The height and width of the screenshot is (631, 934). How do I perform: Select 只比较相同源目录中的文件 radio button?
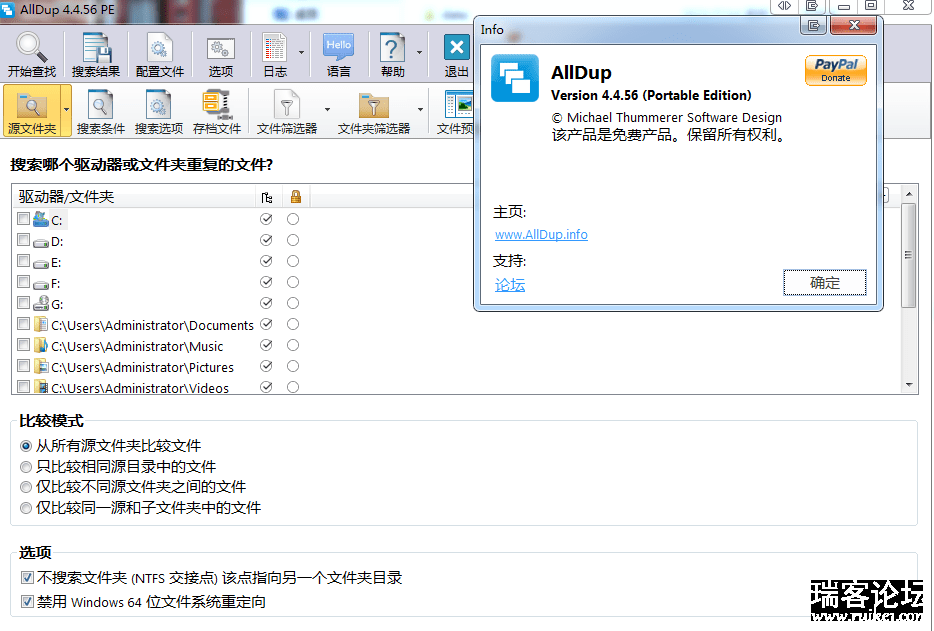pyautogui.click(x=26, y=467)
